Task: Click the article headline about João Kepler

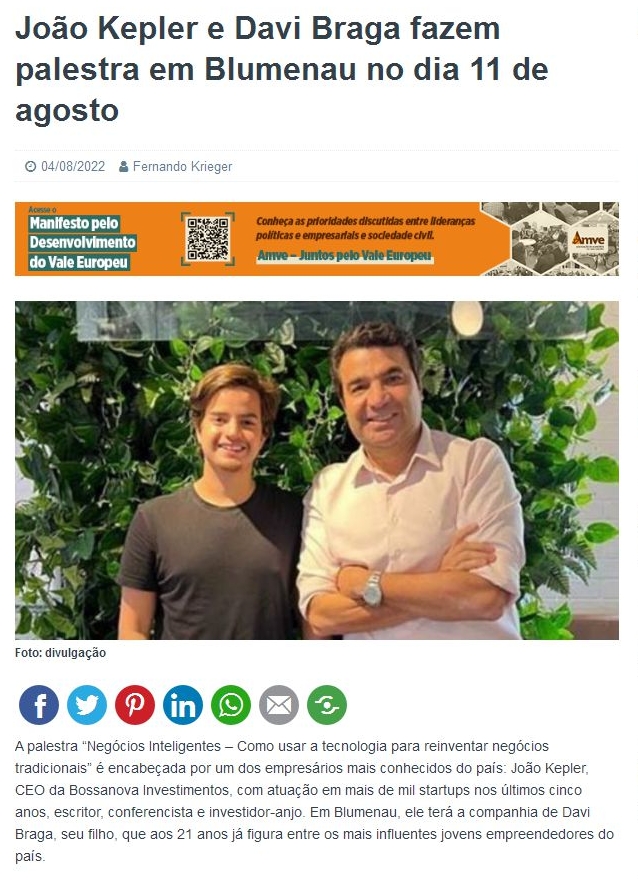Action: click(281, 69)
